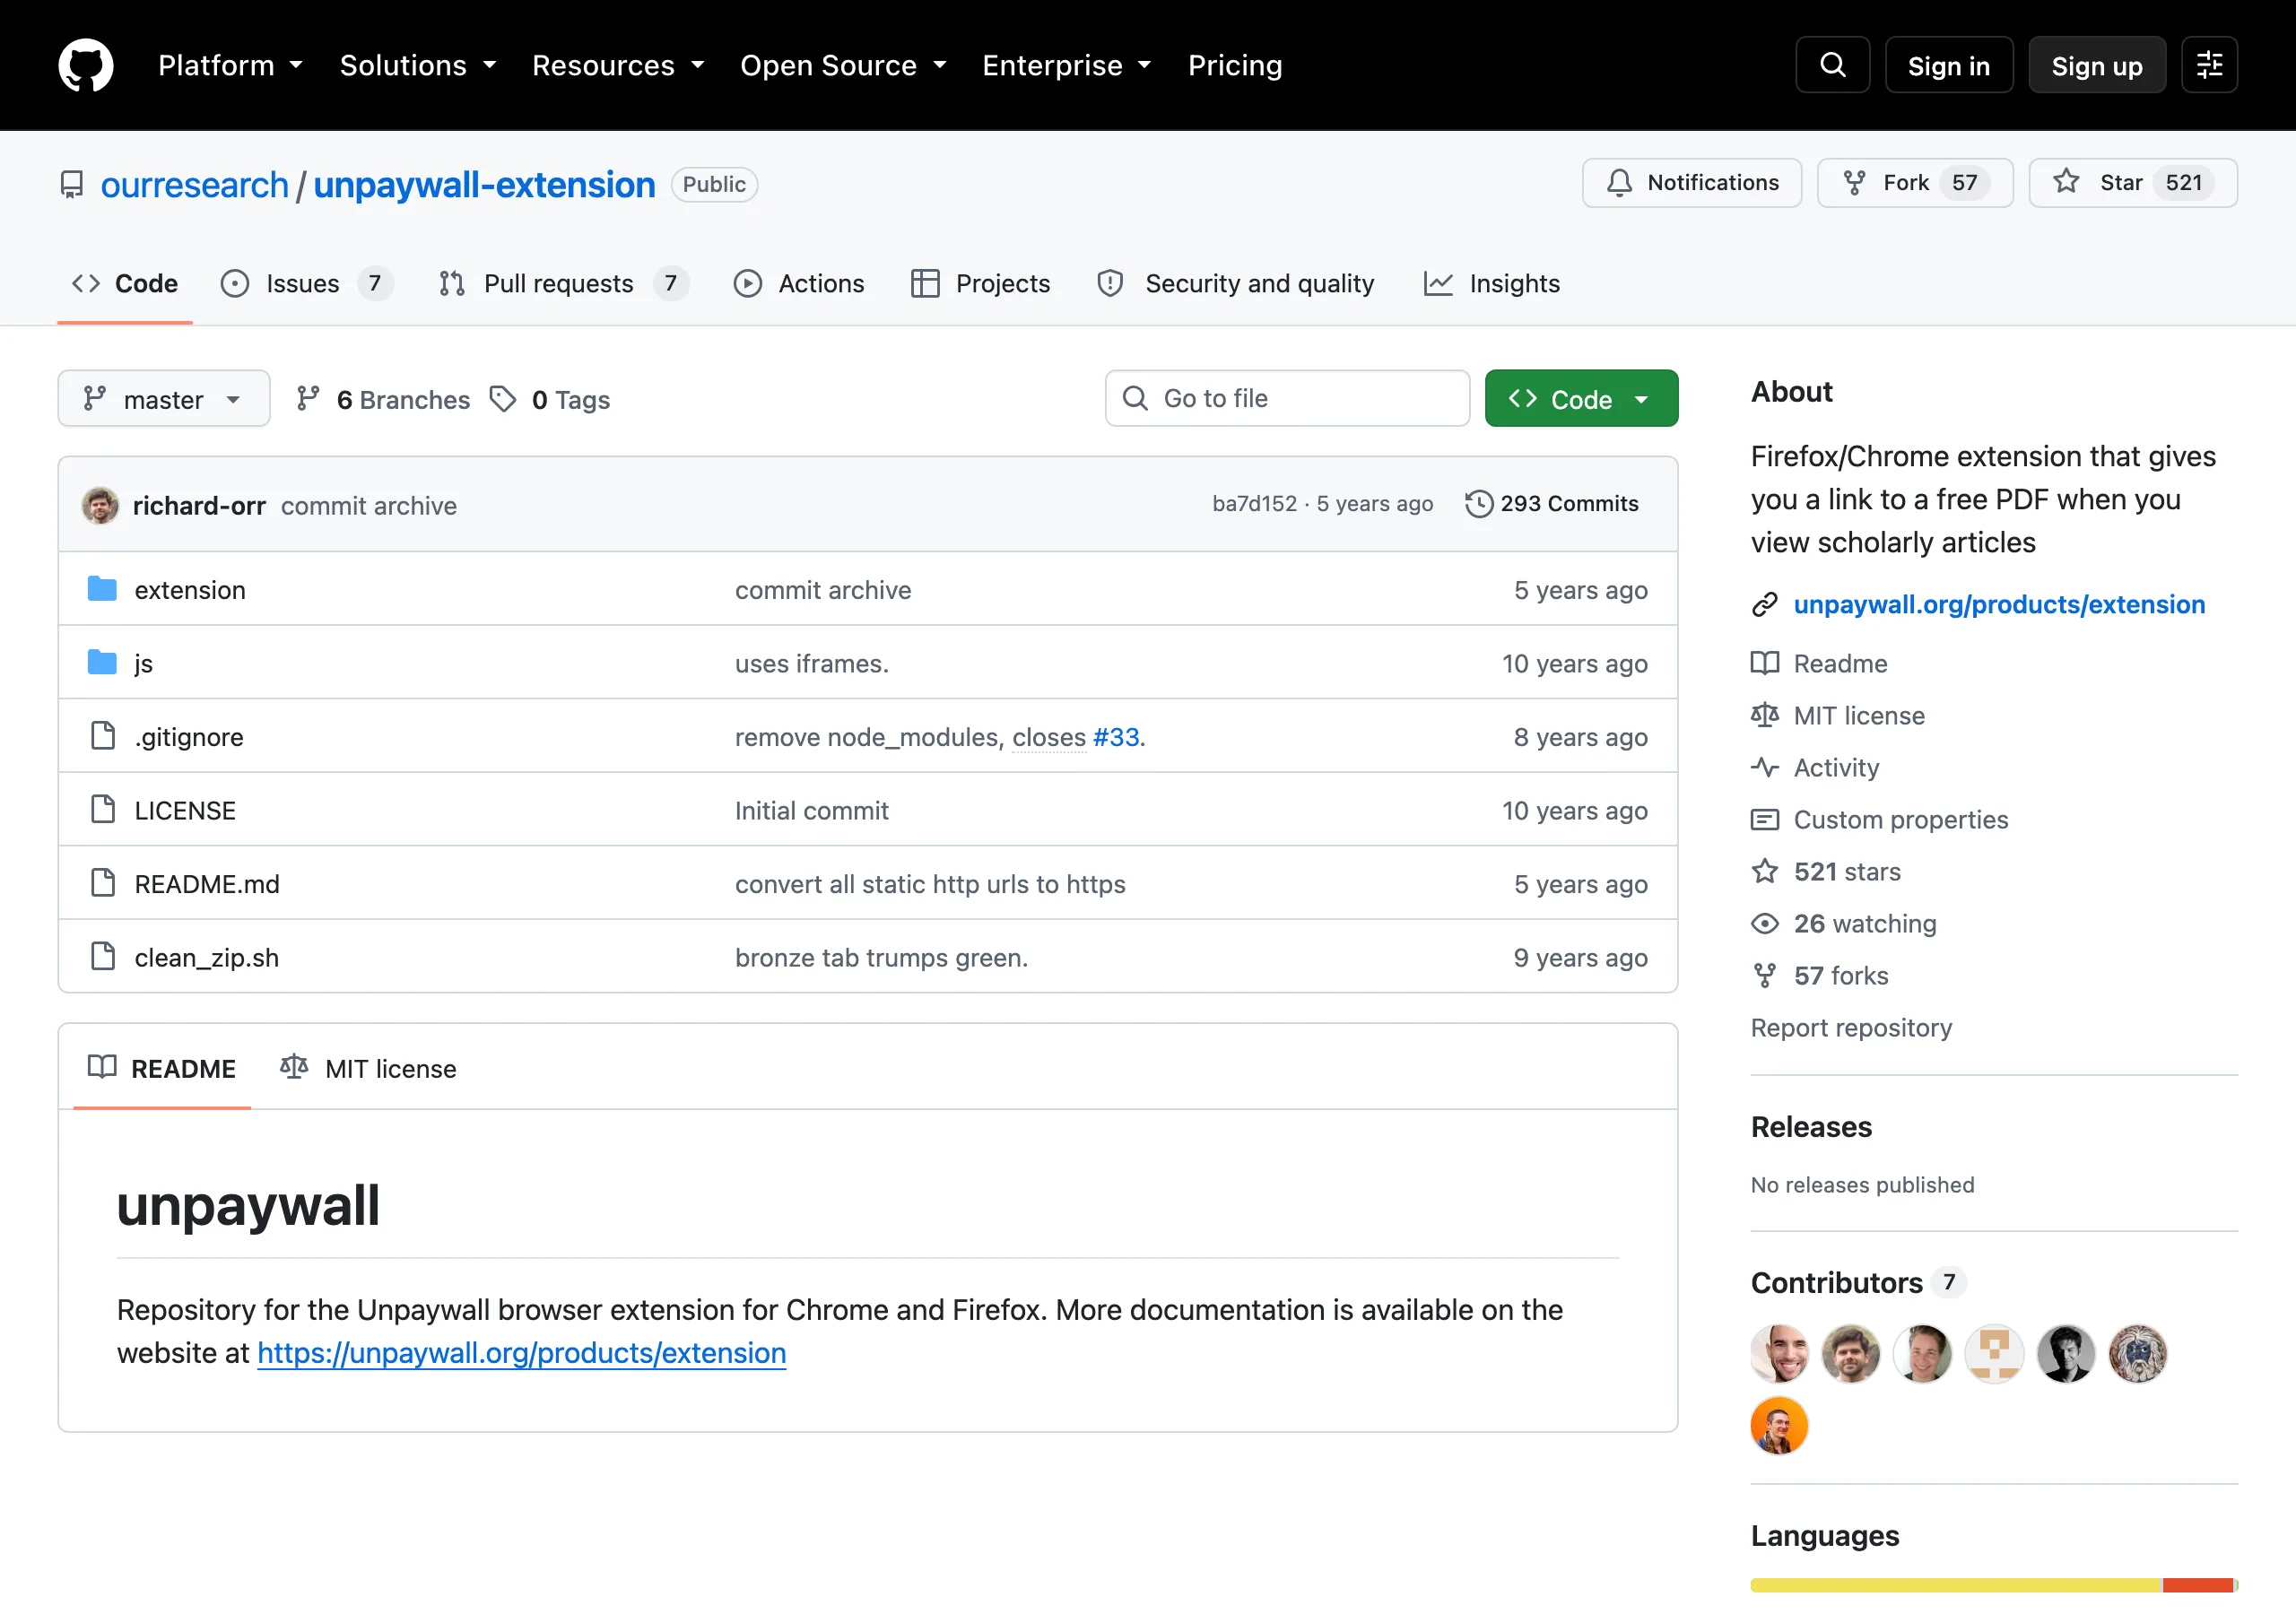The width and height of the screenshot is (2296, 1614).
Task: Select the README tab in file viewer
Action: pyautogui.click(x=162, y=1068)
